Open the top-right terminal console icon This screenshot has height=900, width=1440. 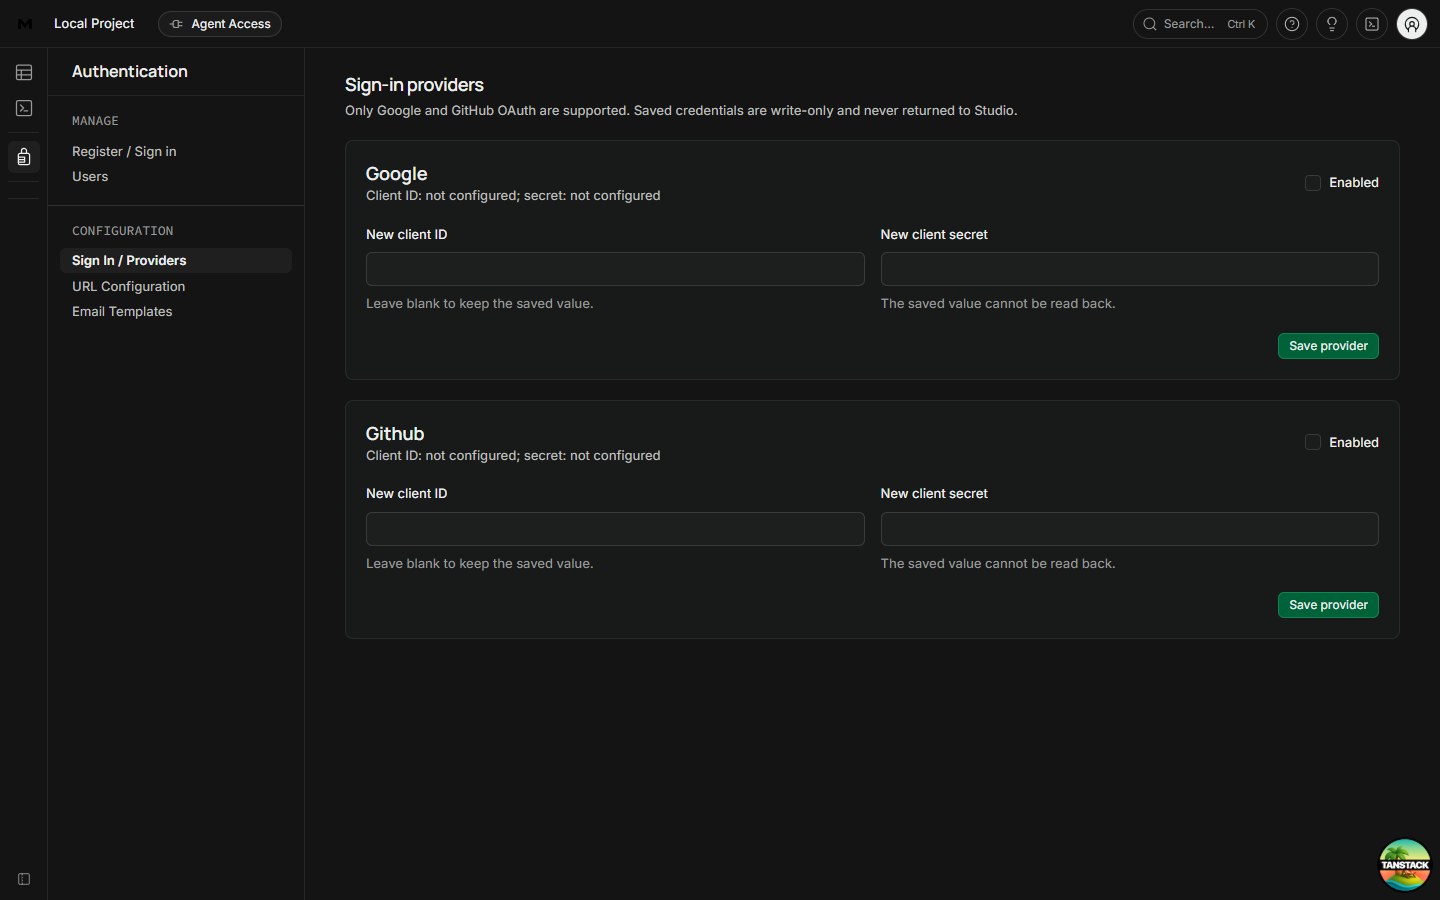tap(1372, 24)
